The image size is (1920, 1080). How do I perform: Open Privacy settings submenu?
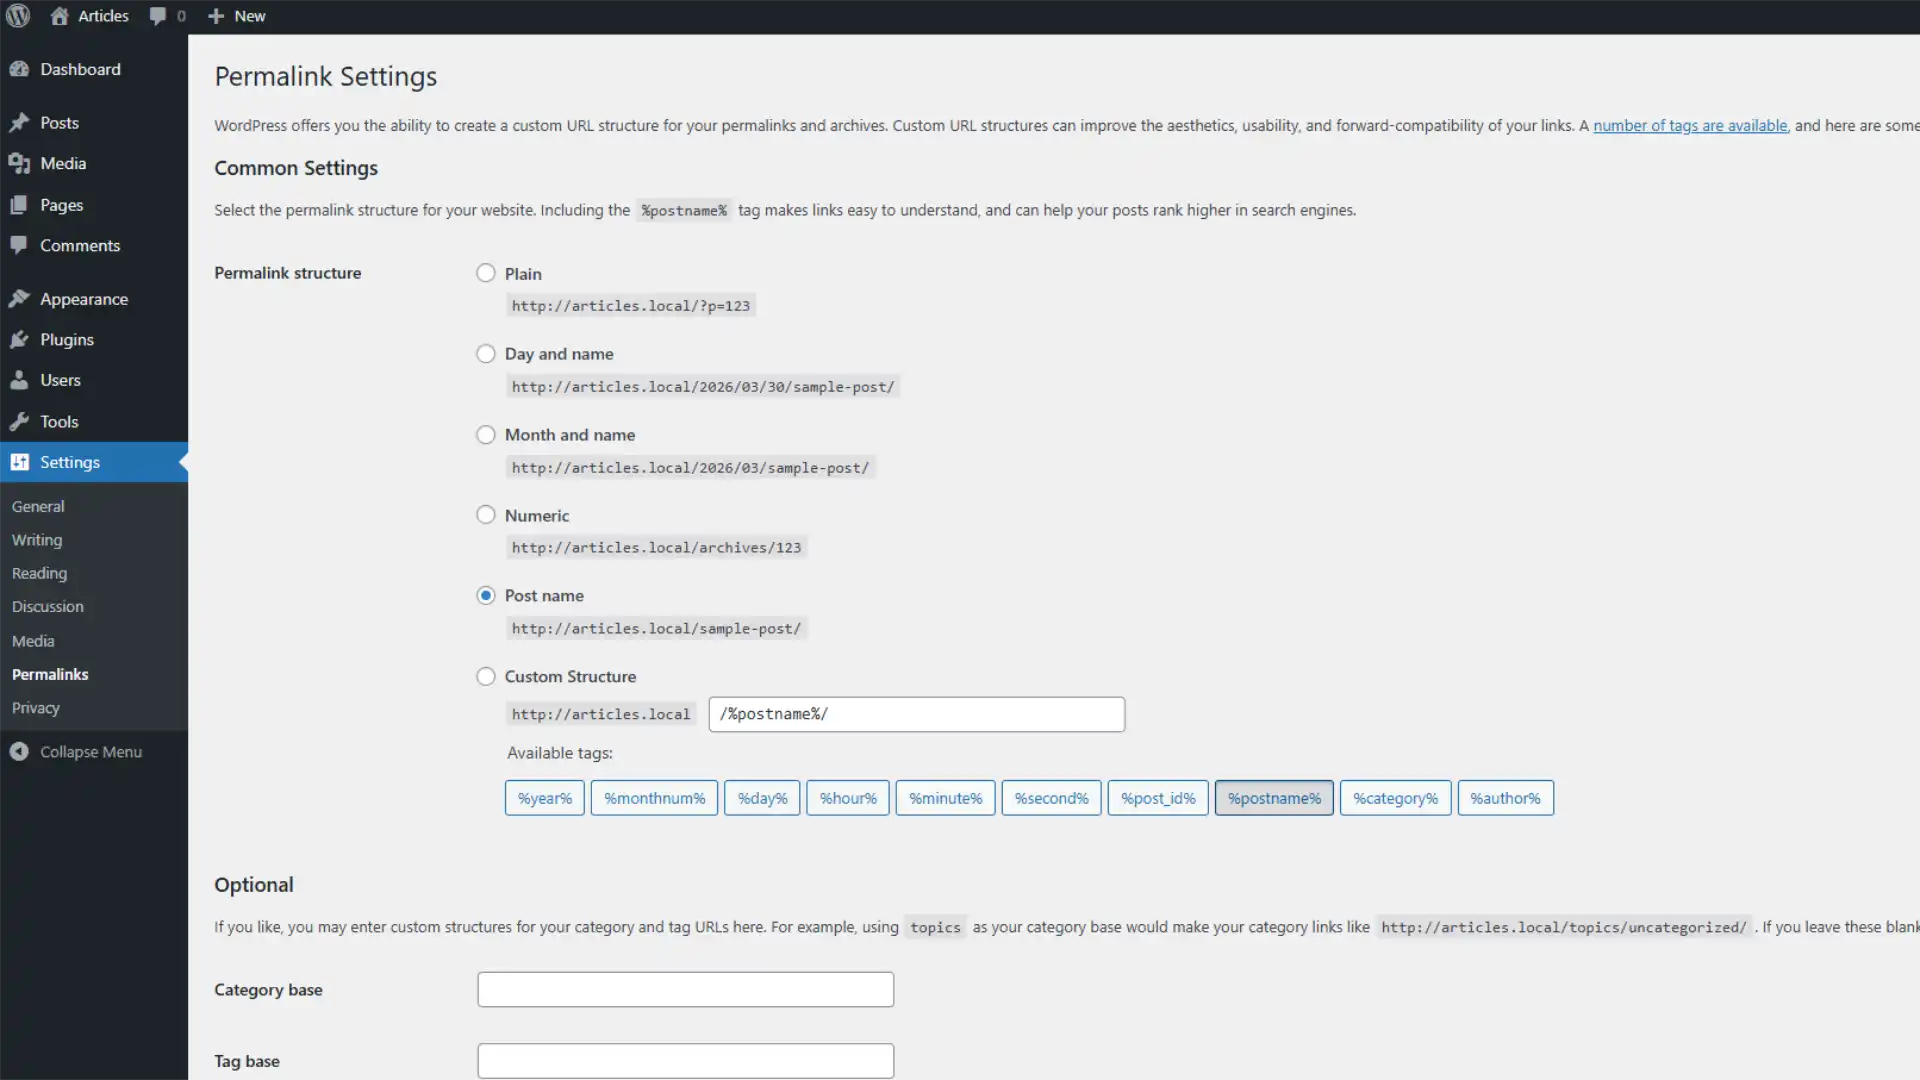point(36,708)
